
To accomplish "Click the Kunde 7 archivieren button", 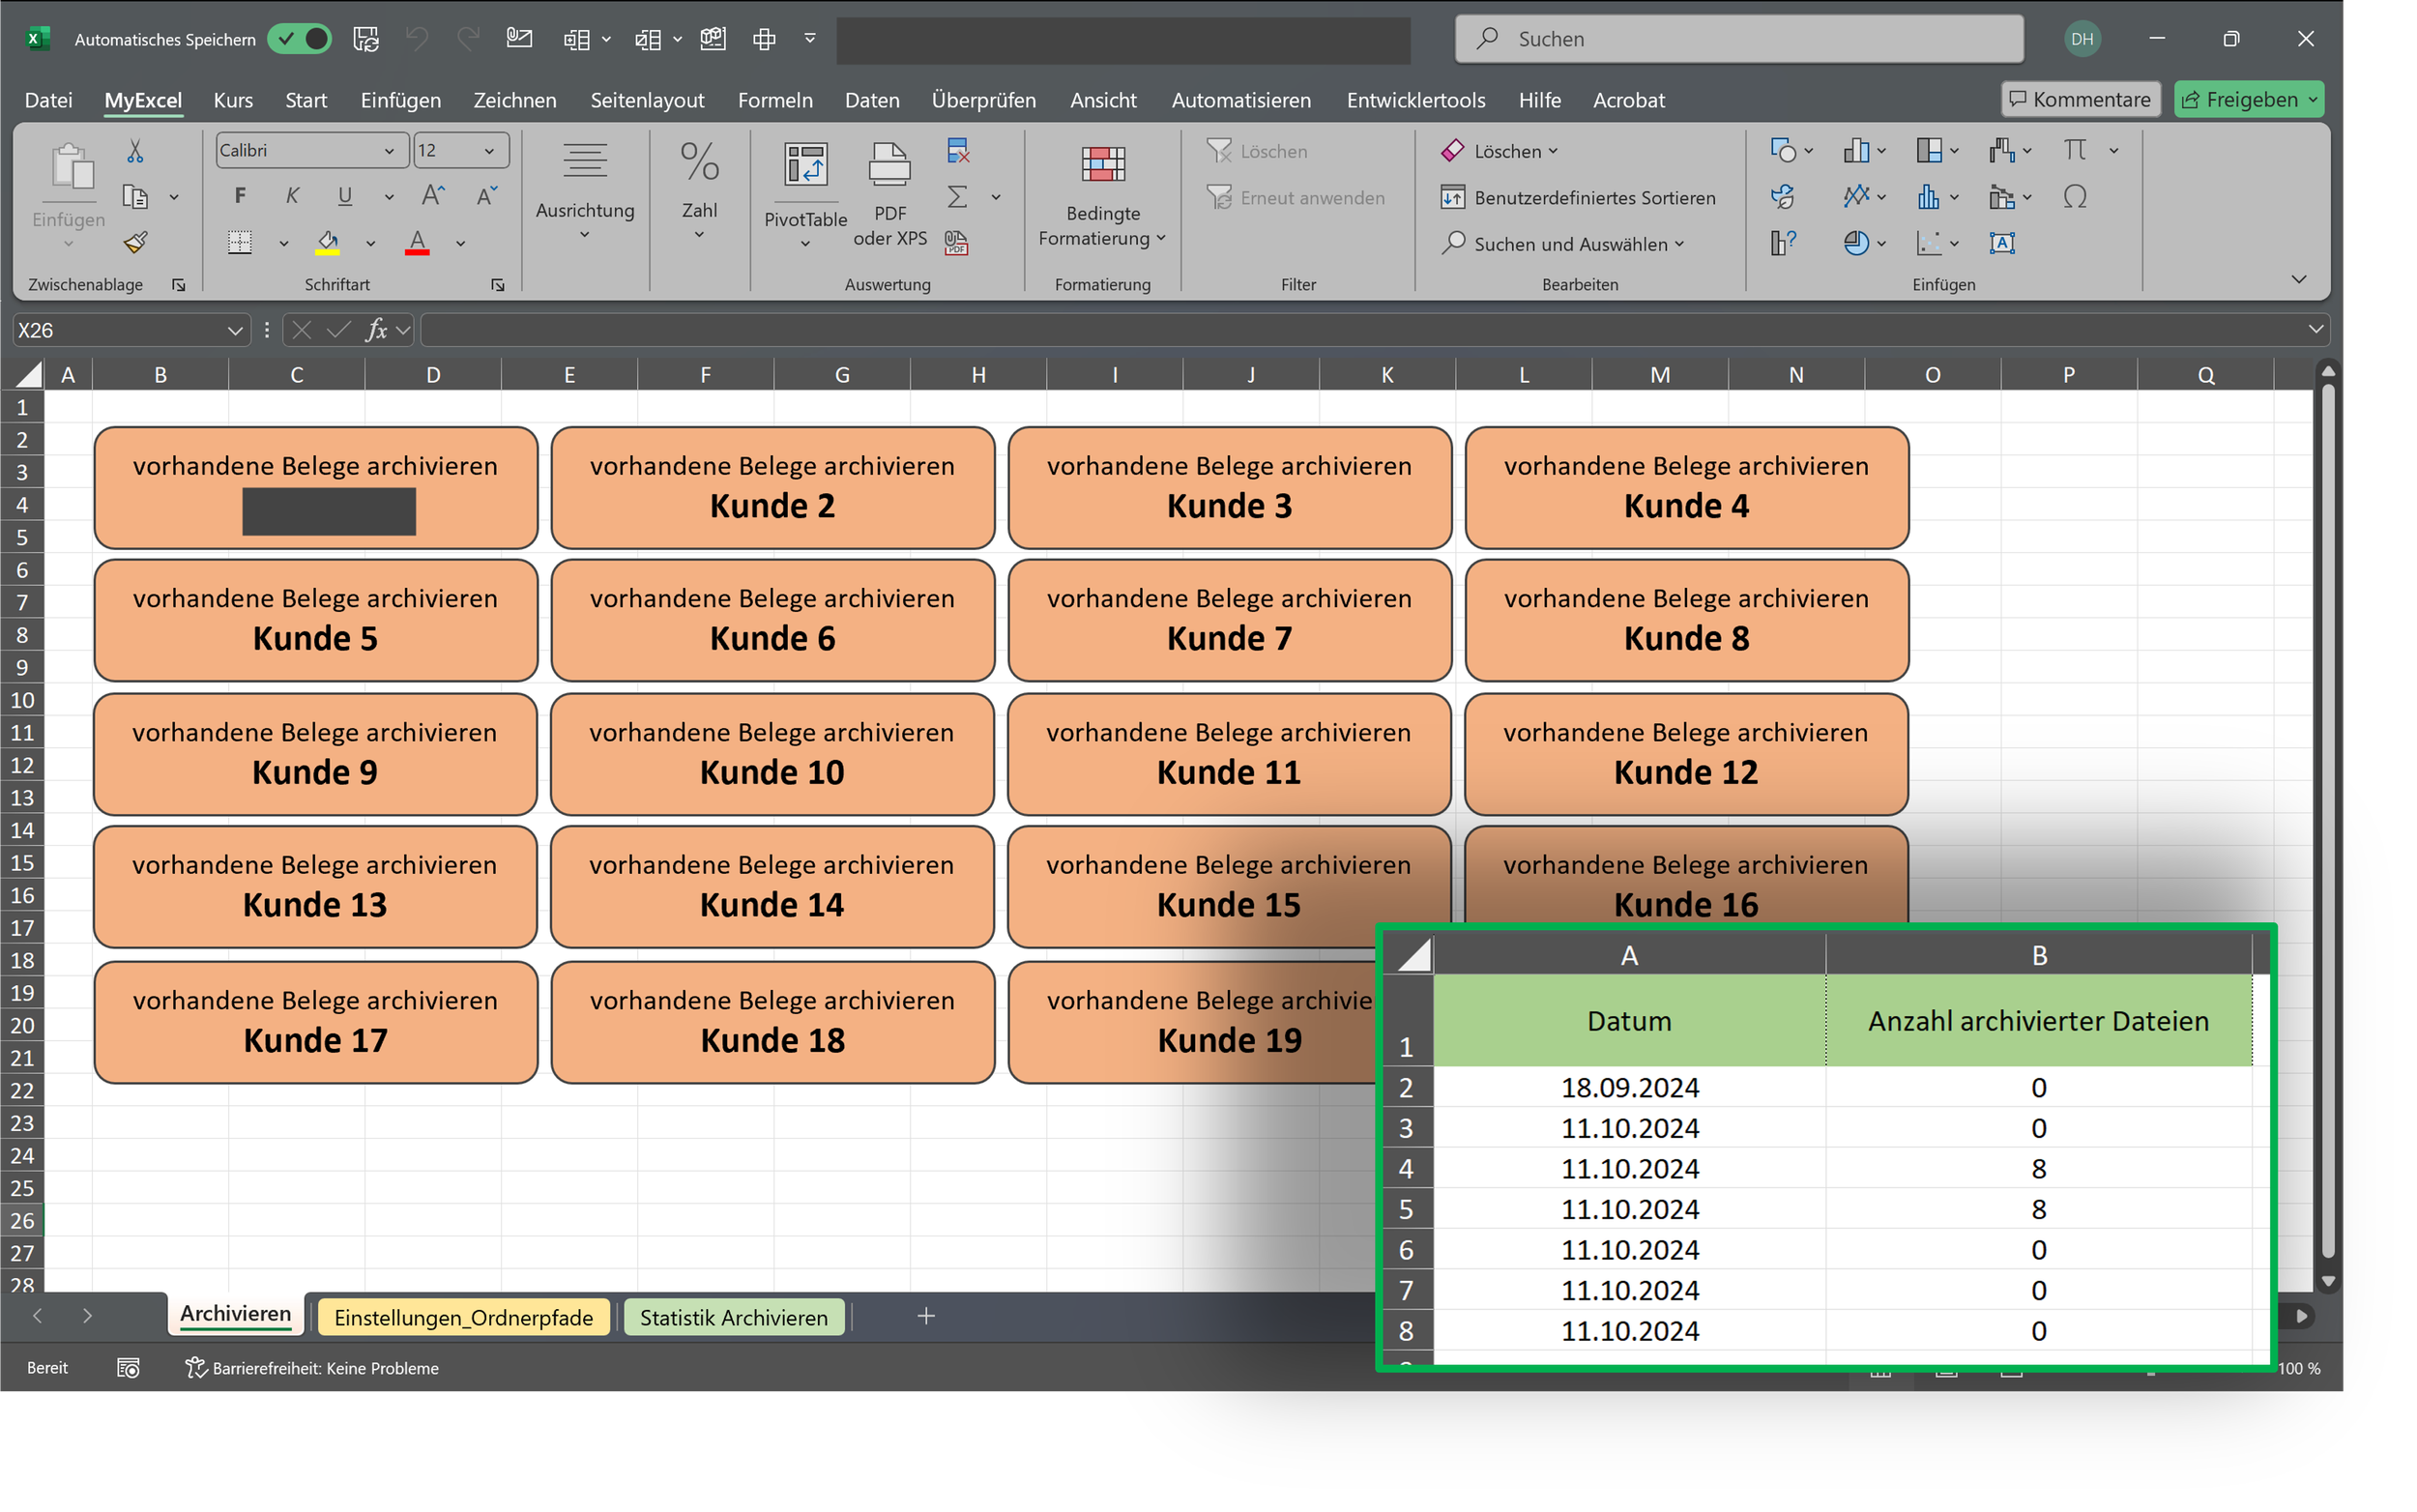I will 1229,620.
